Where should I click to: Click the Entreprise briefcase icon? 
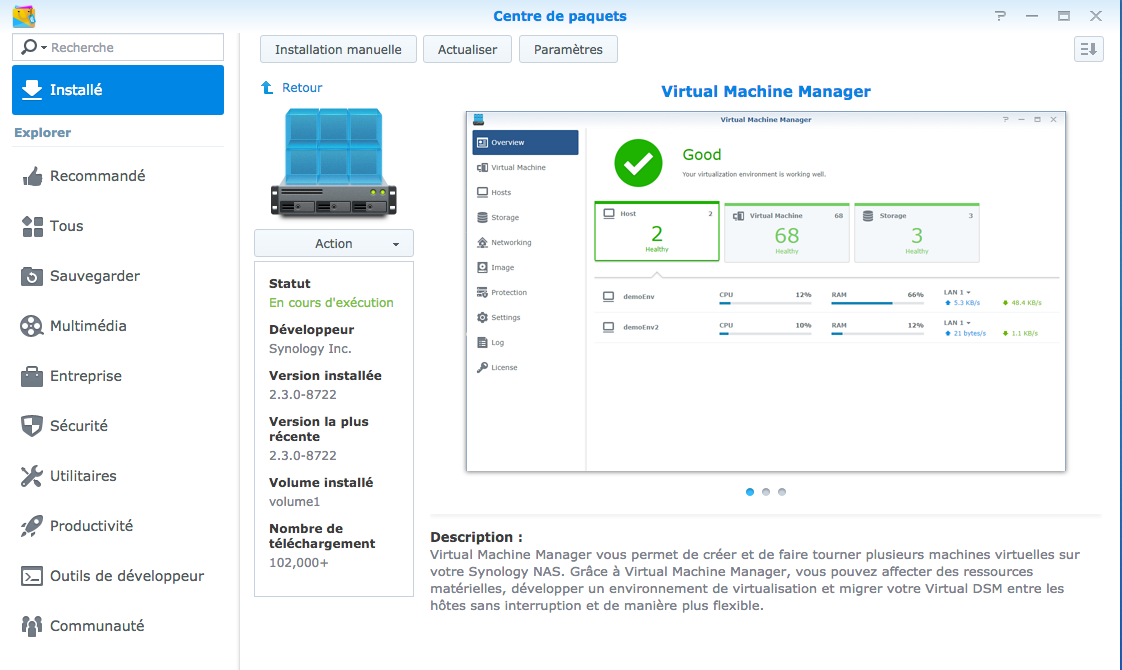(x=32, y=377)
